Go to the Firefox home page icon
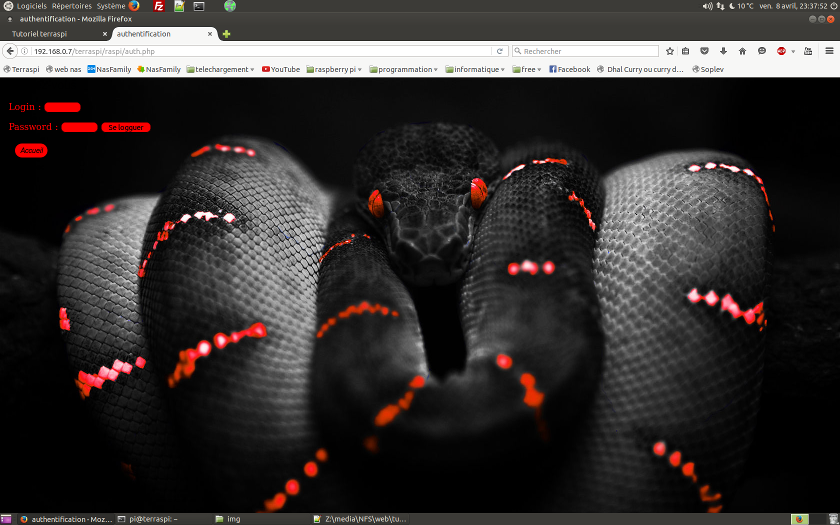 742,51
